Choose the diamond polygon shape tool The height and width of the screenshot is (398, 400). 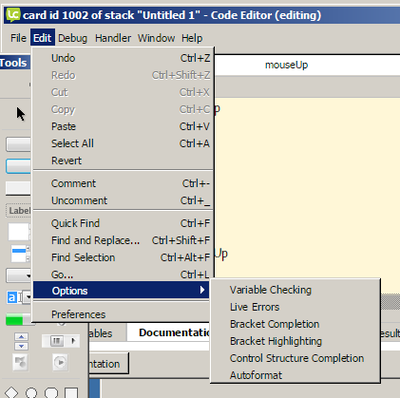point(11,393)
